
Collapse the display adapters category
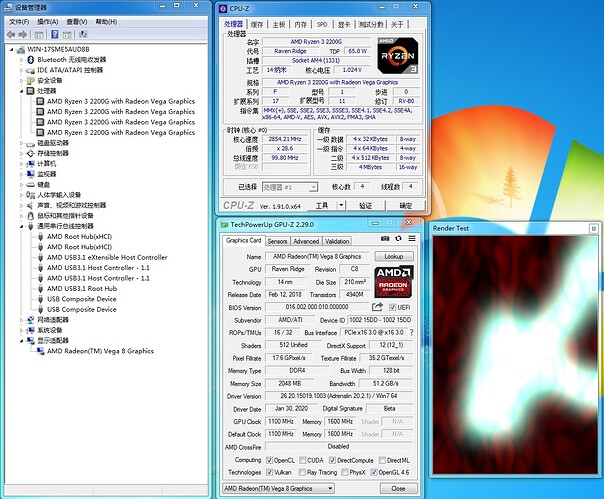point(22,341)
